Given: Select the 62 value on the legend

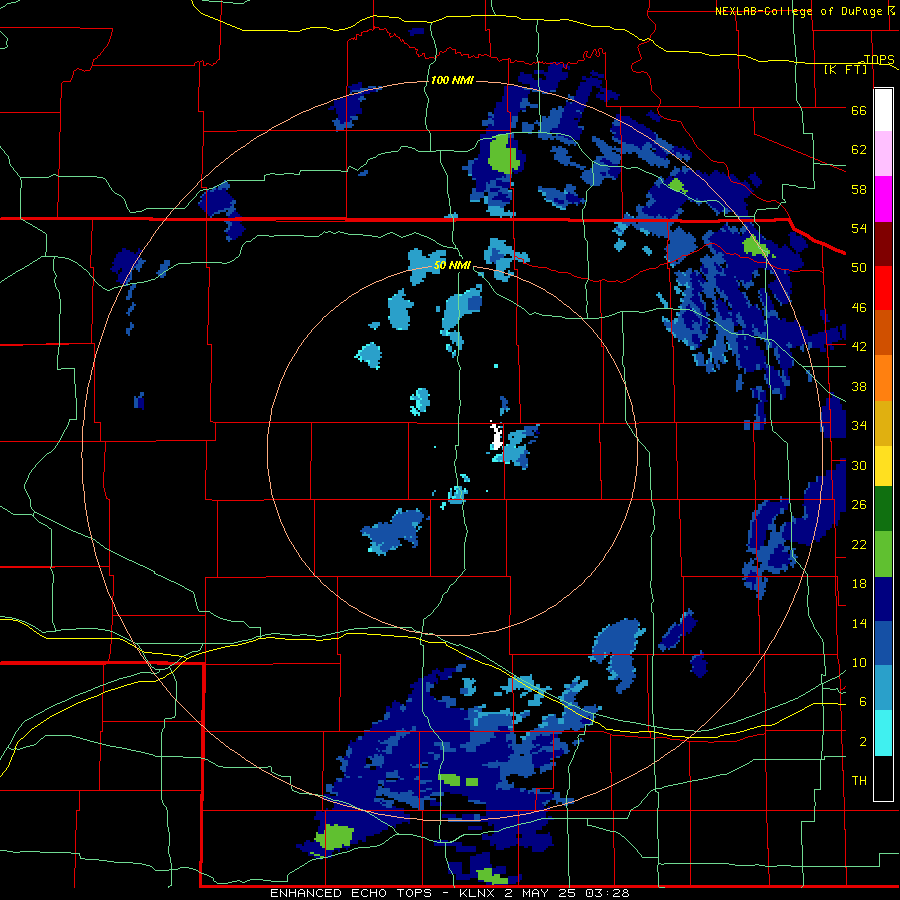Looking at the screenshot, I should coord(859,150).
